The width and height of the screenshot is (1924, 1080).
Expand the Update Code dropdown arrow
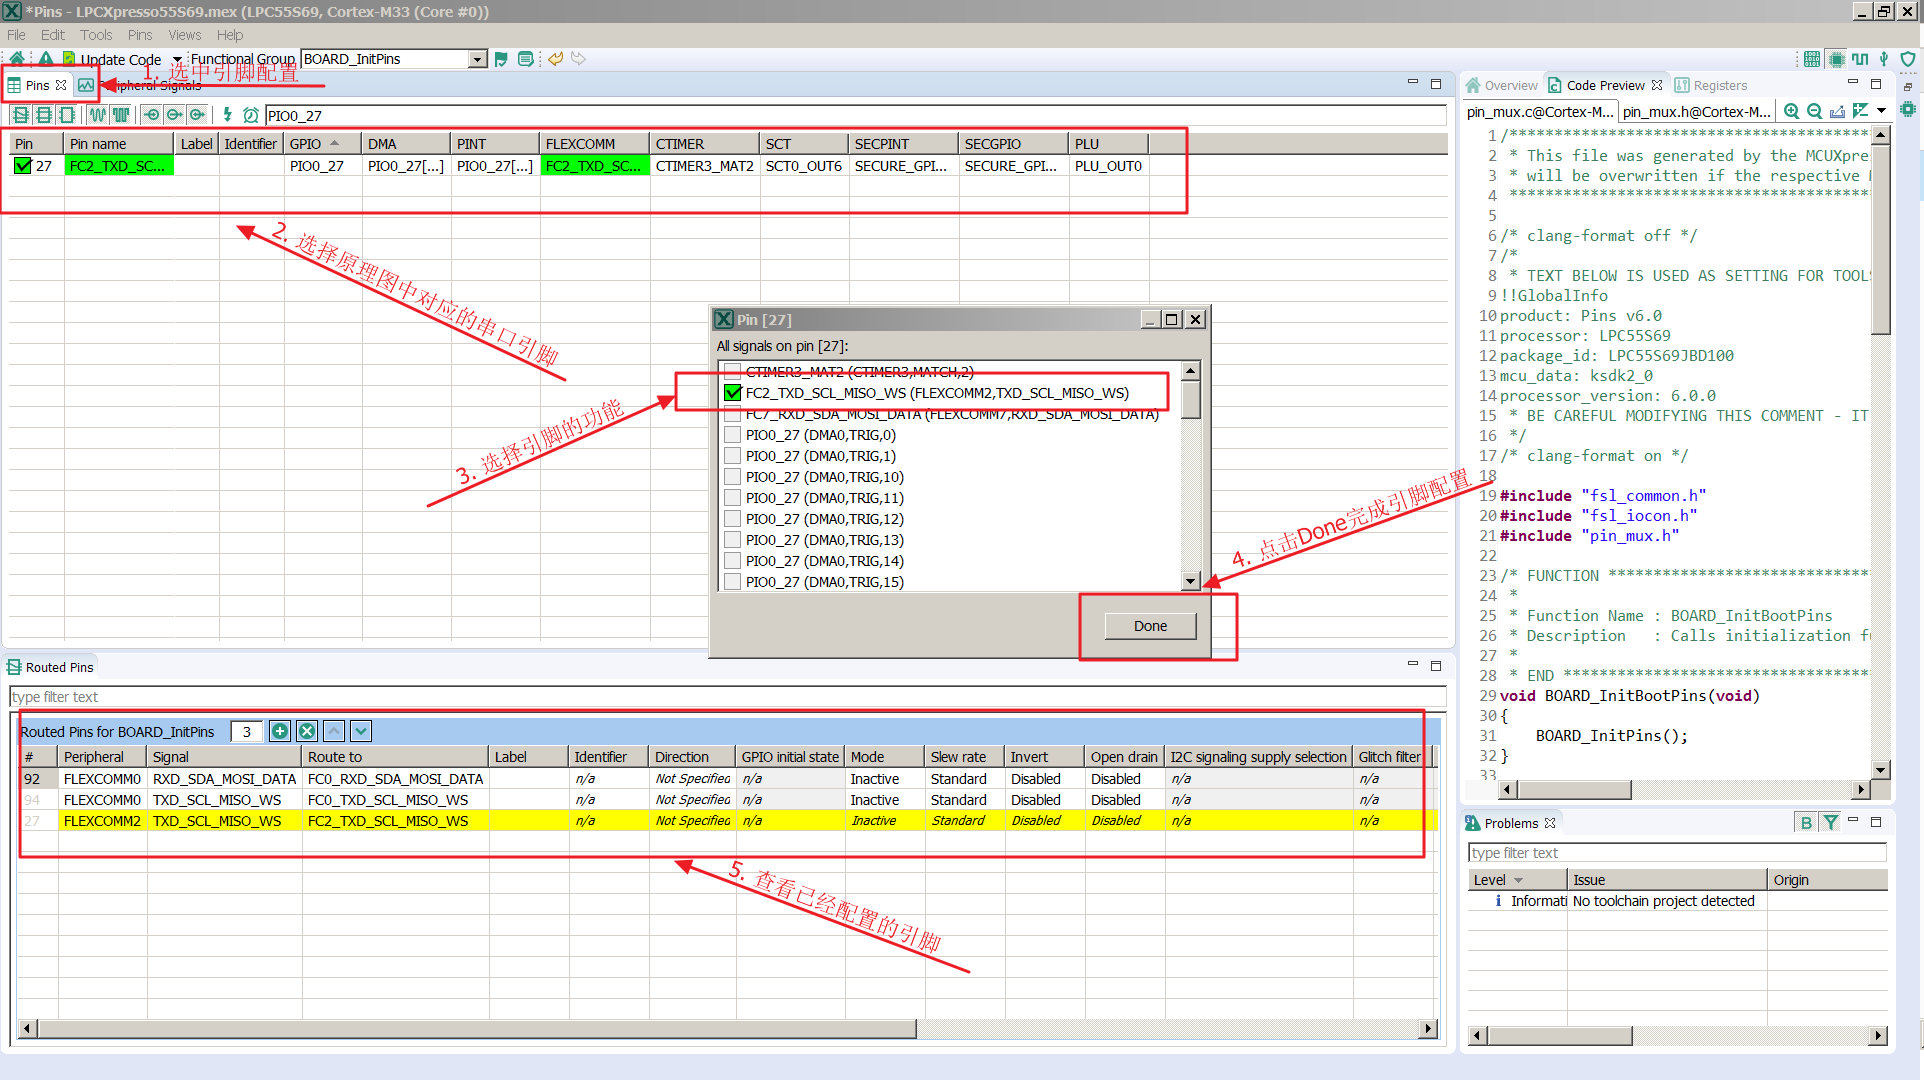pyautogui.click(x=177, y=59)
